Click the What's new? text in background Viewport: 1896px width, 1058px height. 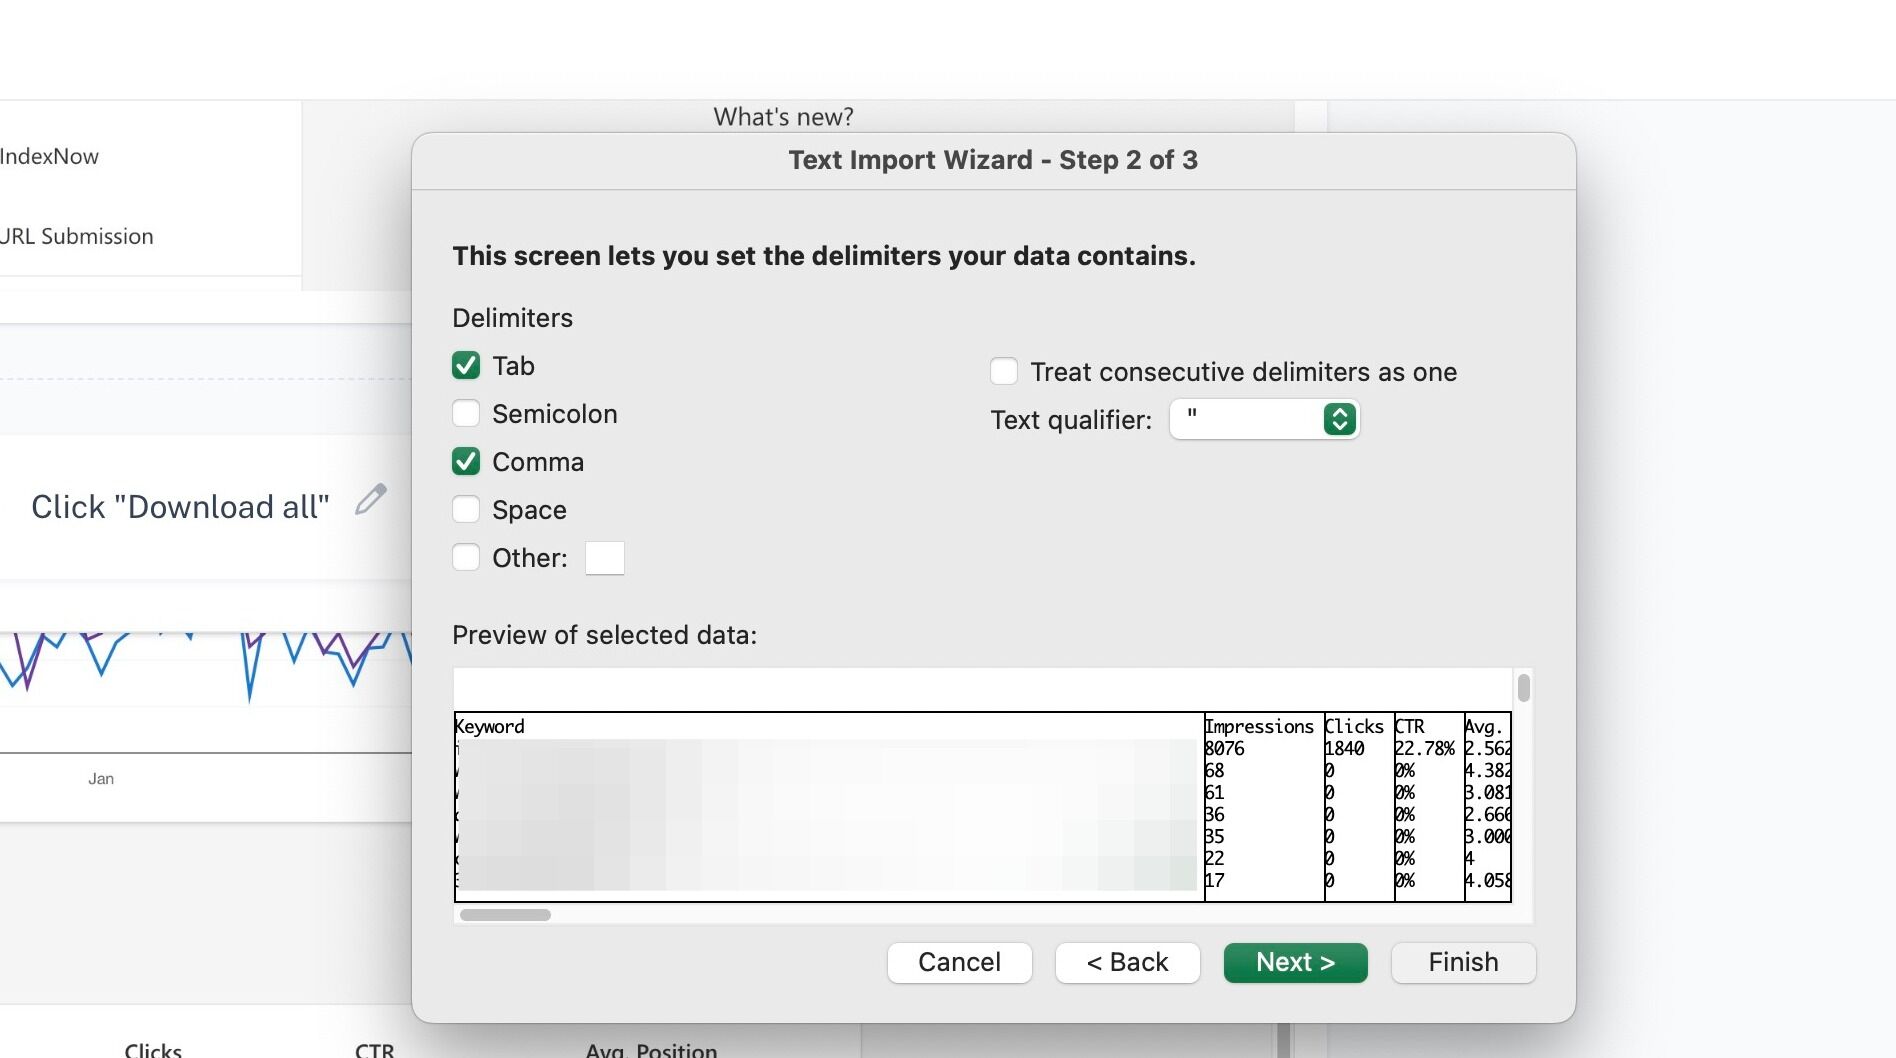click(783, 117)
